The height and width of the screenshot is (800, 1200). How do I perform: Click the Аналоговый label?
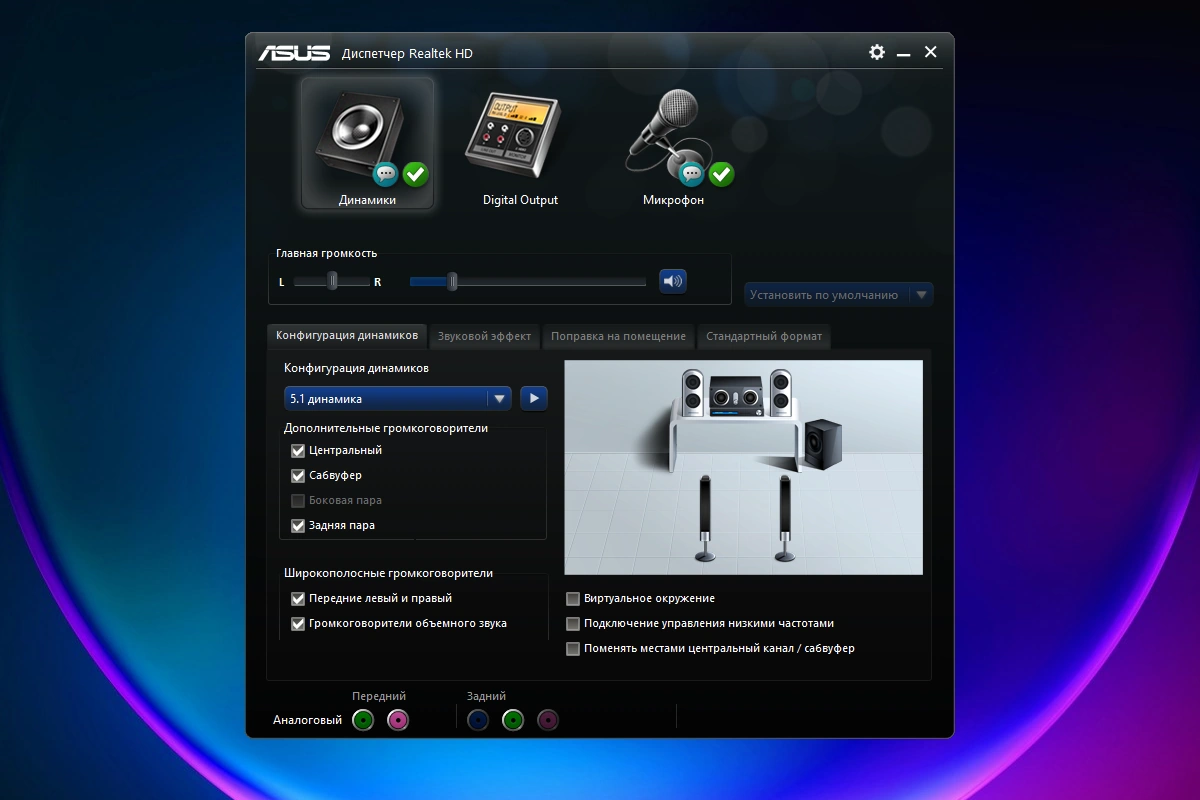(308, 720)
